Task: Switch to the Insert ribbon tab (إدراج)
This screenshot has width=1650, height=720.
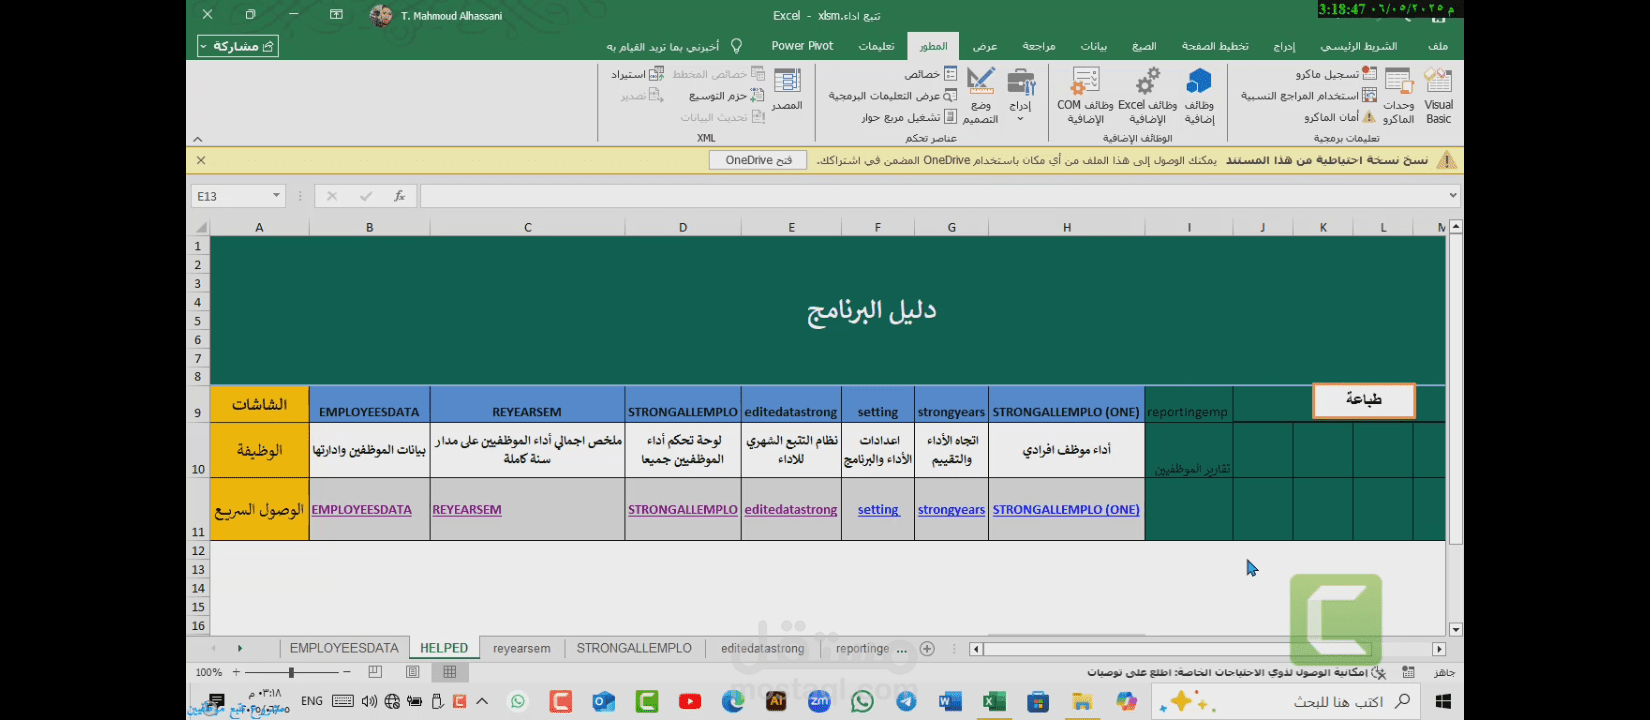Action: coord(1284,46)
